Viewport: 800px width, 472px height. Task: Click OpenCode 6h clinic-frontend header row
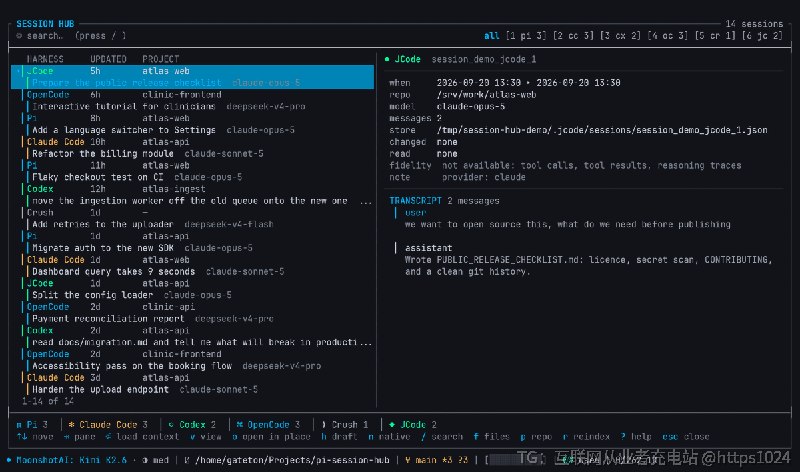coord(192,94)
